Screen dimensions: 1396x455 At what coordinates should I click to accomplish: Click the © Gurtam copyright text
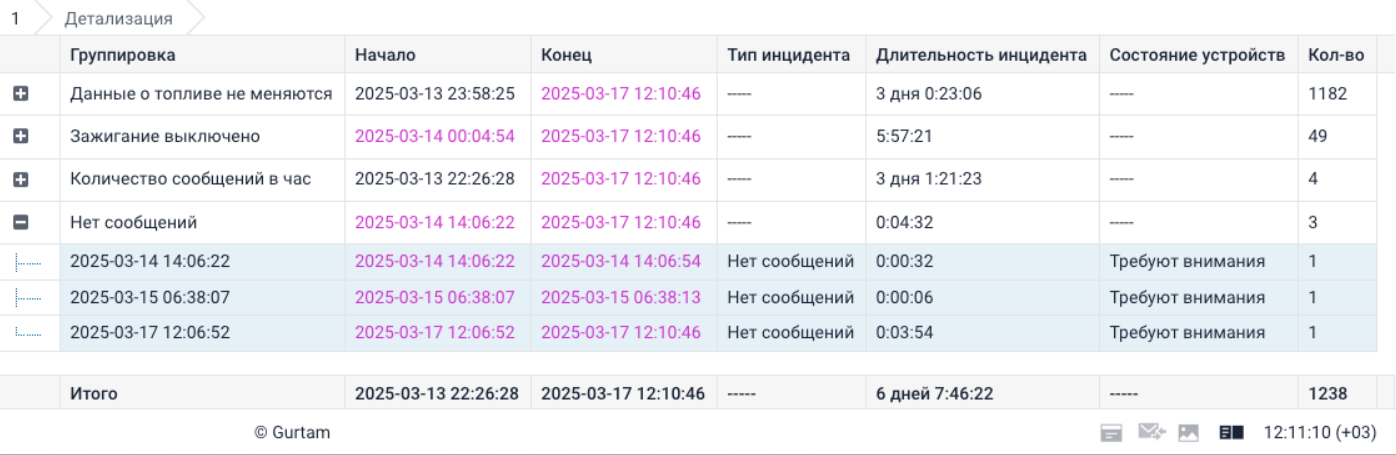292,433
